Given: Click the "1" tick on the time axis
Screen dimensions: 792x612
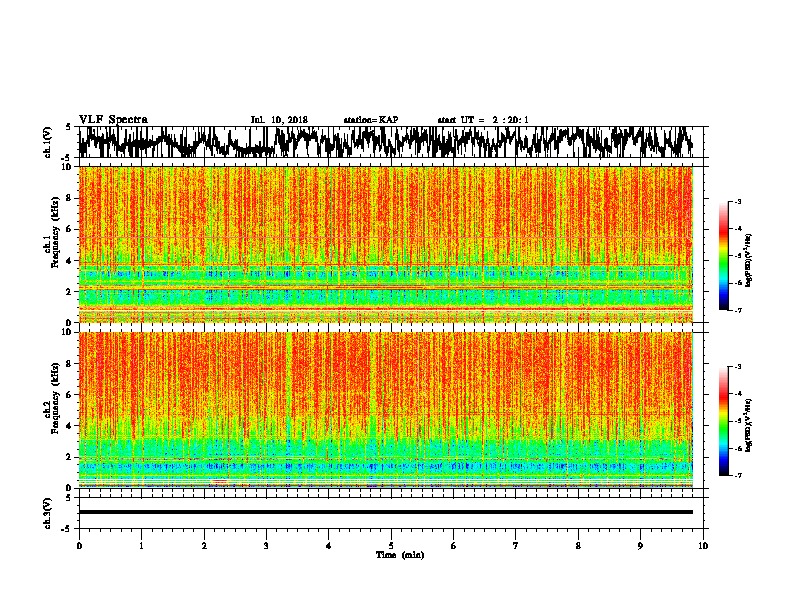Looking at the screenshot, I should [141, 546].
